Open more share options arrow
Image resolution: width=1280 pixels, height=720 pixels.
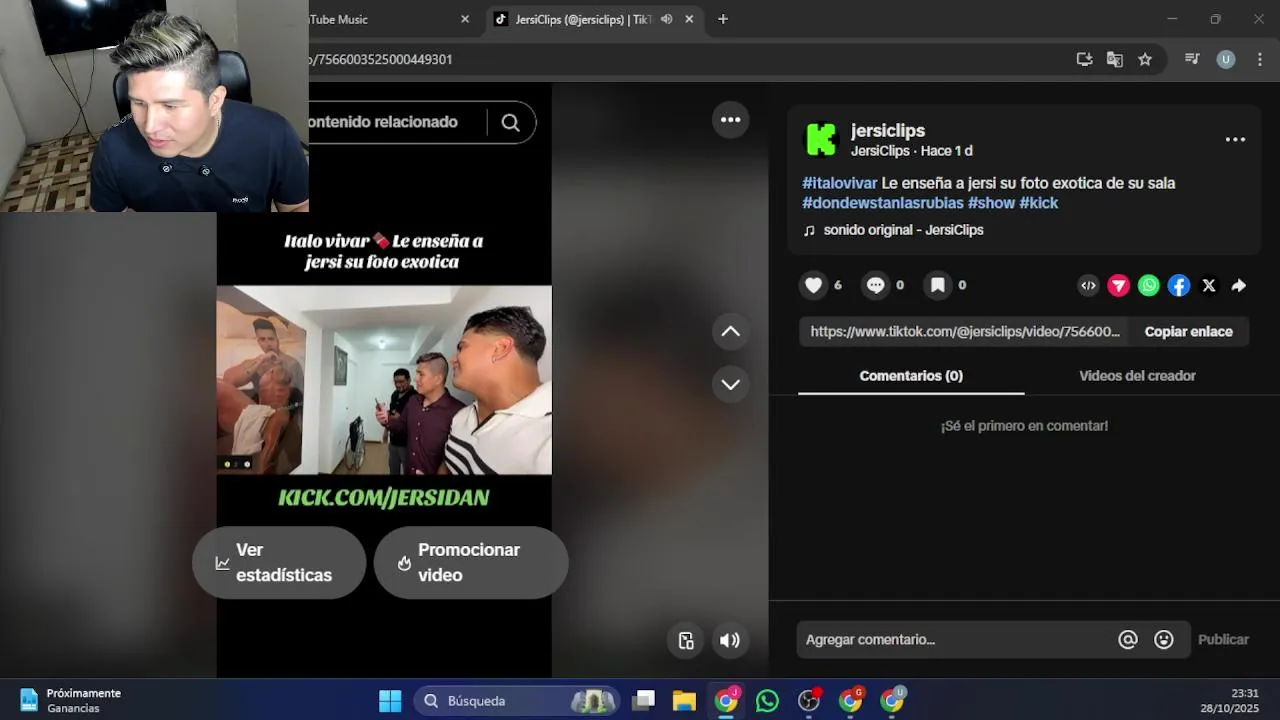click(1239, 286)
